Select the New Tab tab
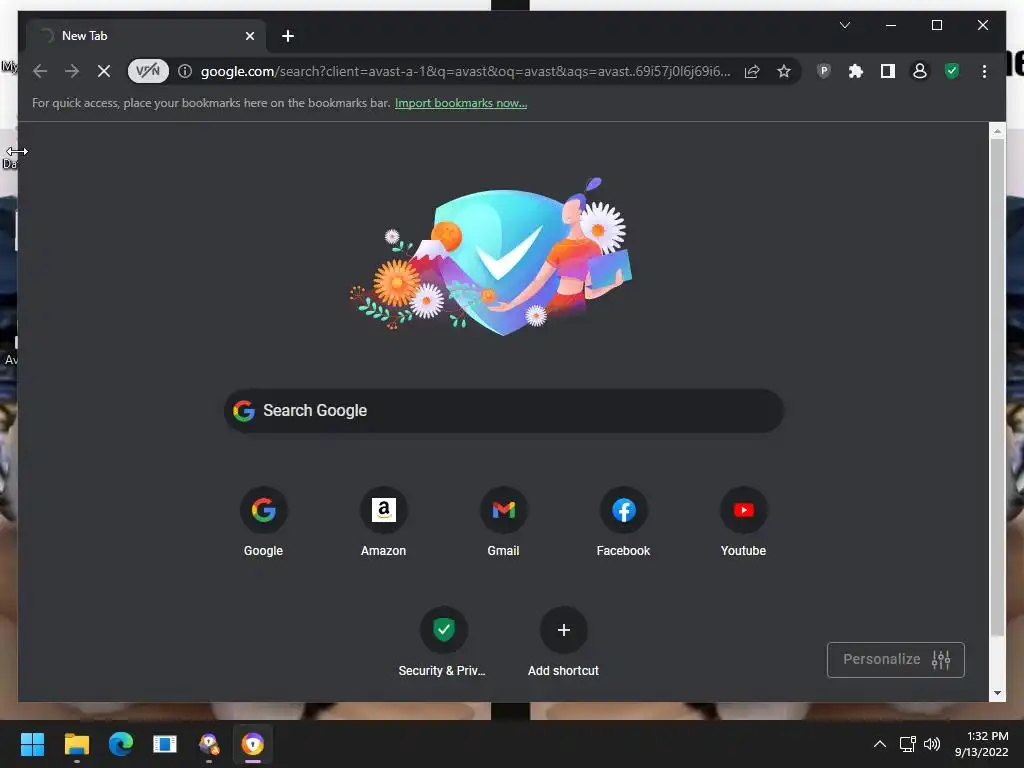Image resolution: width=1024 pixels, height=768 pixels. coord(145,36)
